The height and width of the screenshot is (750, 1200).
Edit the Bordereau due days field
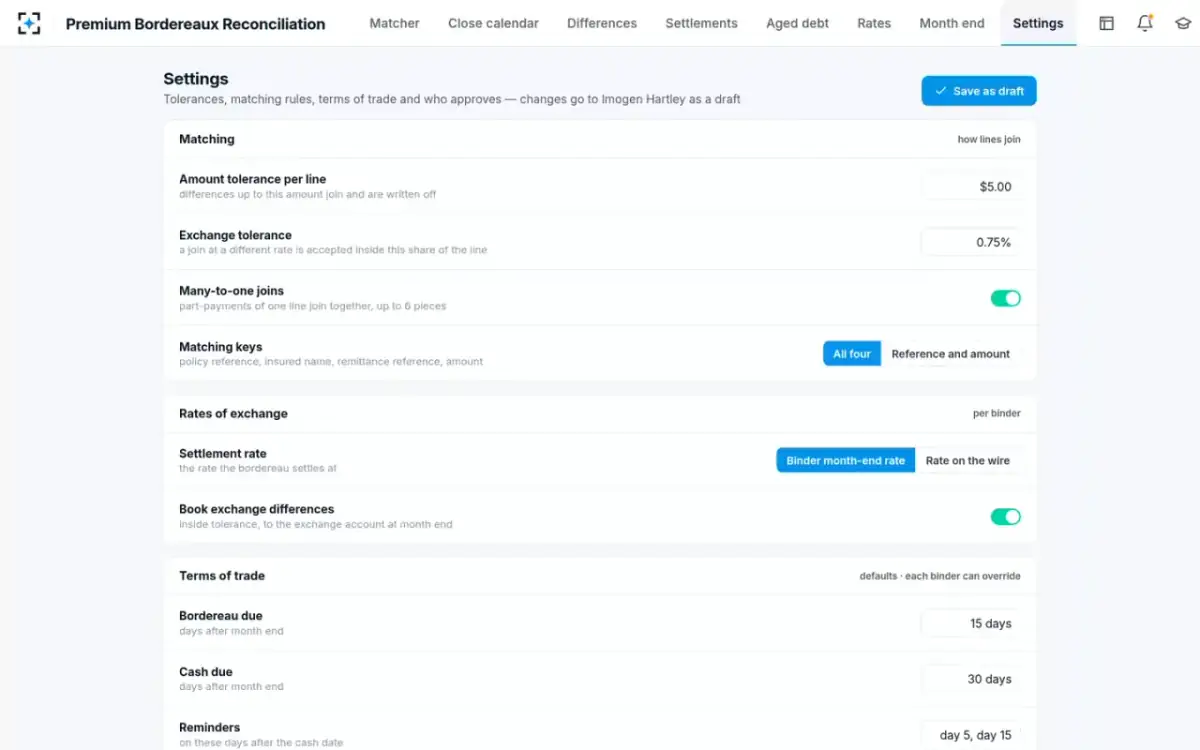[971, 624]
